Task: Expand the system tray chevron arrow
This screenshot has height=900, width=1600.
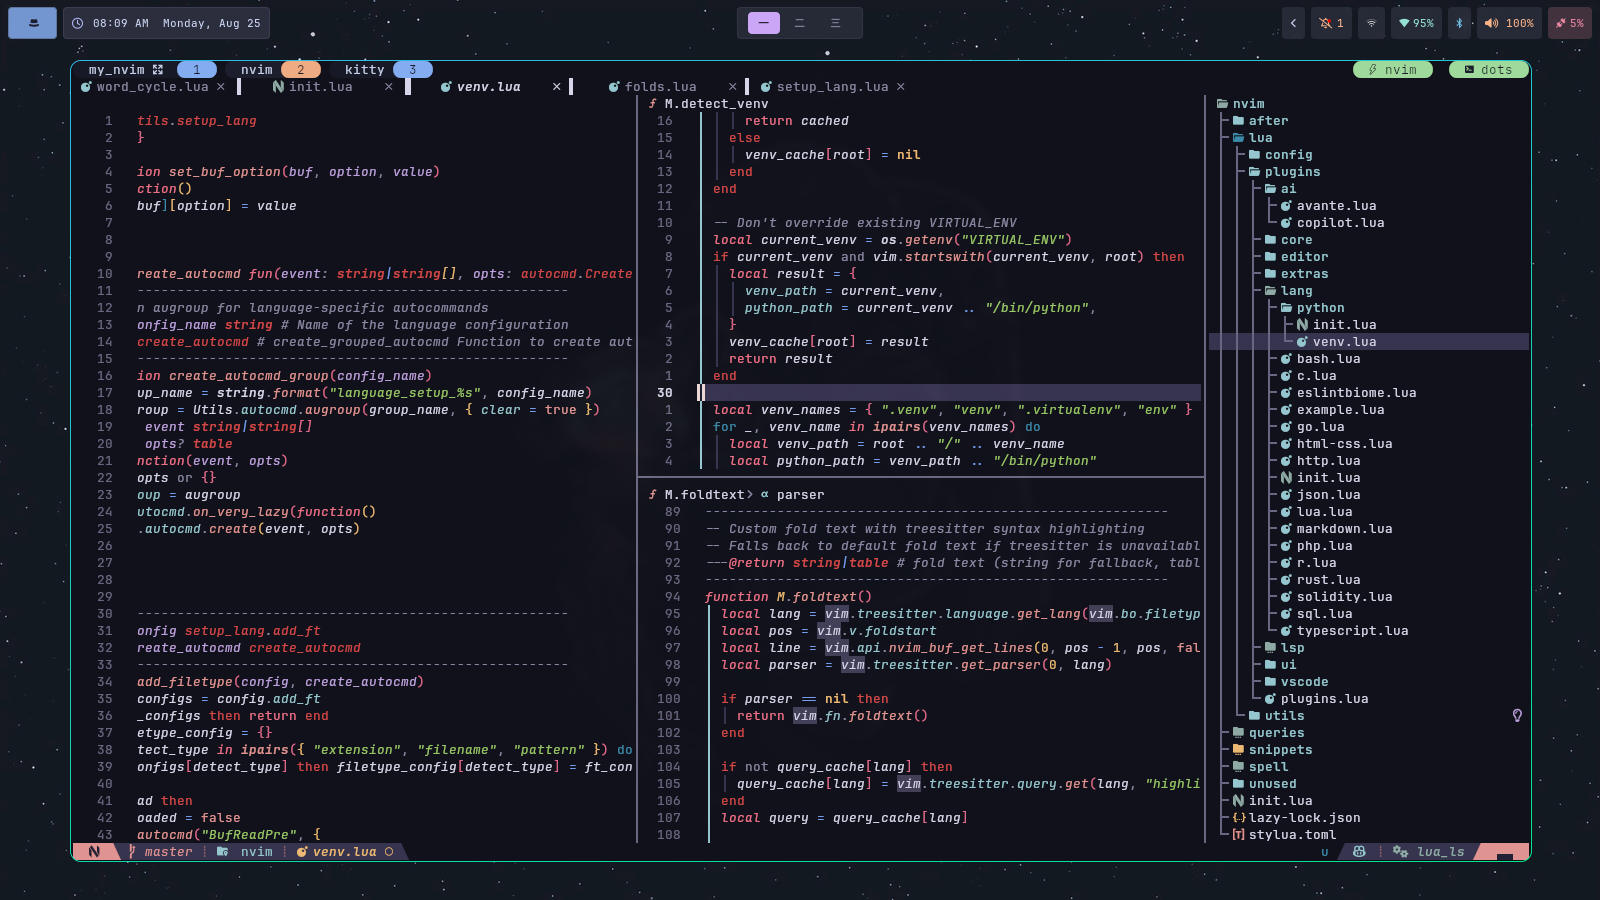Action: pos(1293,23)
